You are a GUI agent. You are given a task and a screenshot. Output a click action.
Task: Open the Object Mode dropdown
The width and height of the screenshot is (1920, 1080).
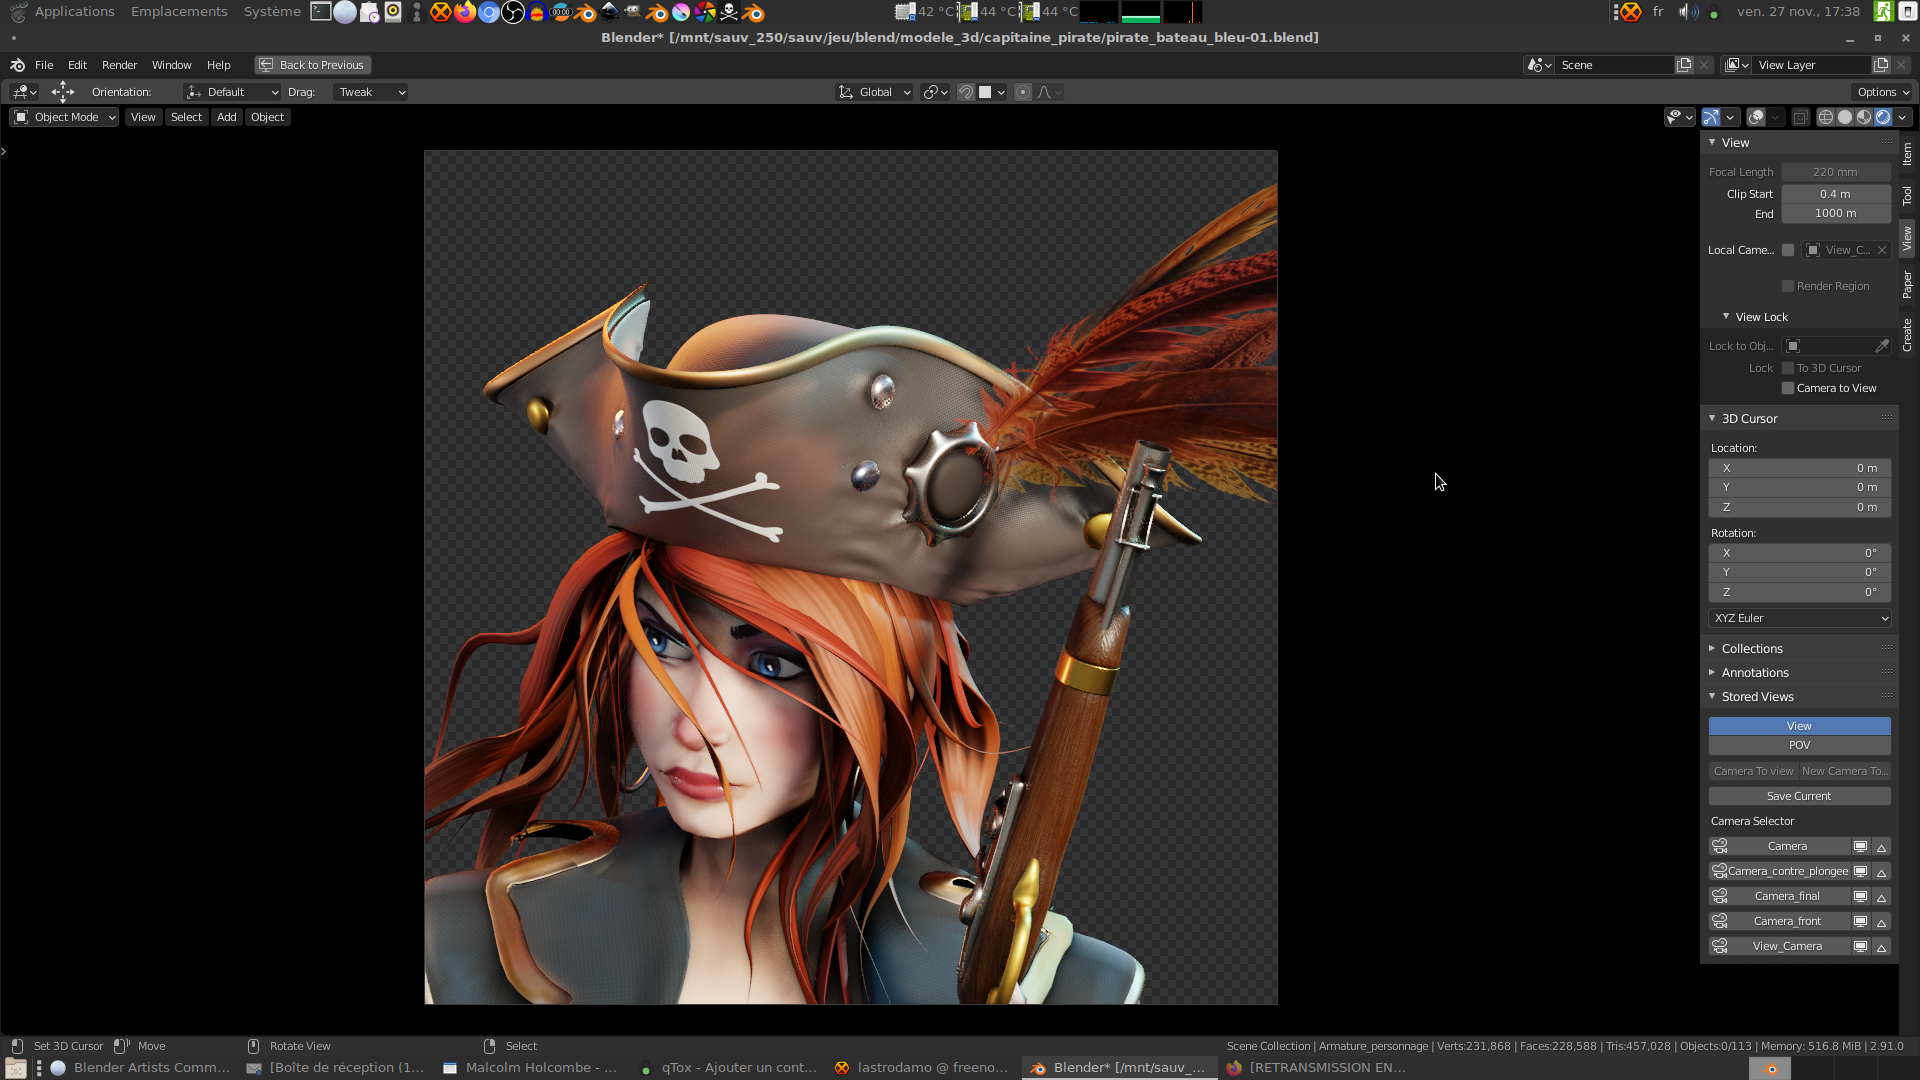pos(64,117)
